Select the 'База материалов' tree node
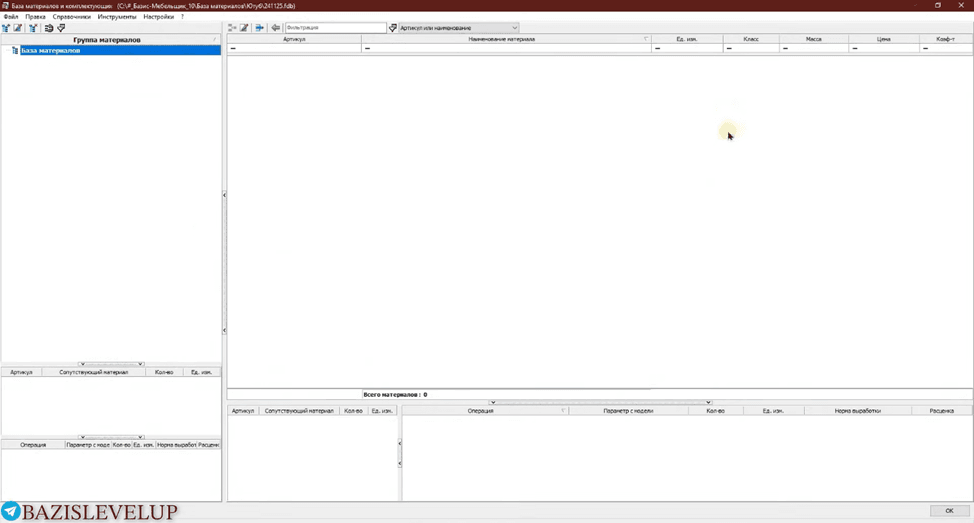Screen dimensions: 974x523 coord(50,50)
